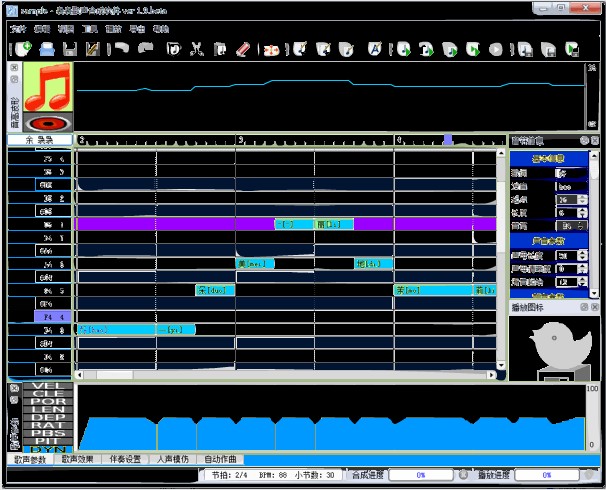Collapse the second blue section header in note info
The height and width of the screenshot is (490, 606).
(549, 241)
